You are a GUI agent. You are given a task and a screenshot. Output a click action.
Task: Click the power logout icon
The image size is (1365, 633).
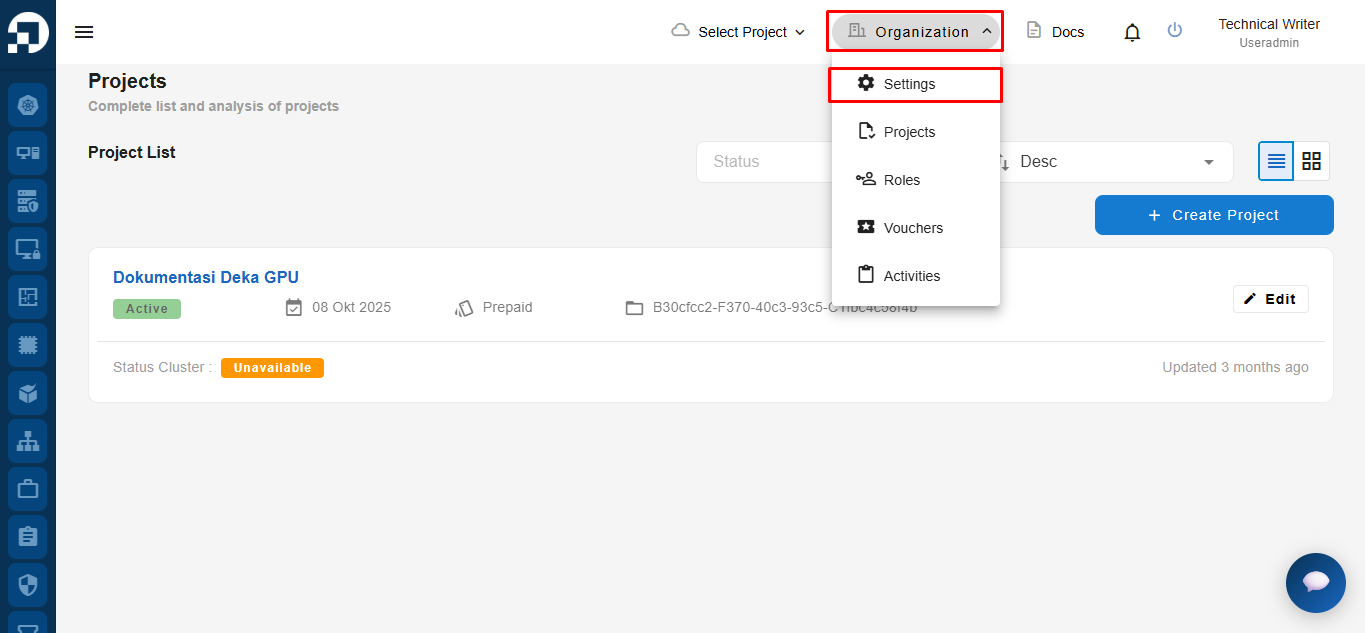click(x=1175, y=31)
